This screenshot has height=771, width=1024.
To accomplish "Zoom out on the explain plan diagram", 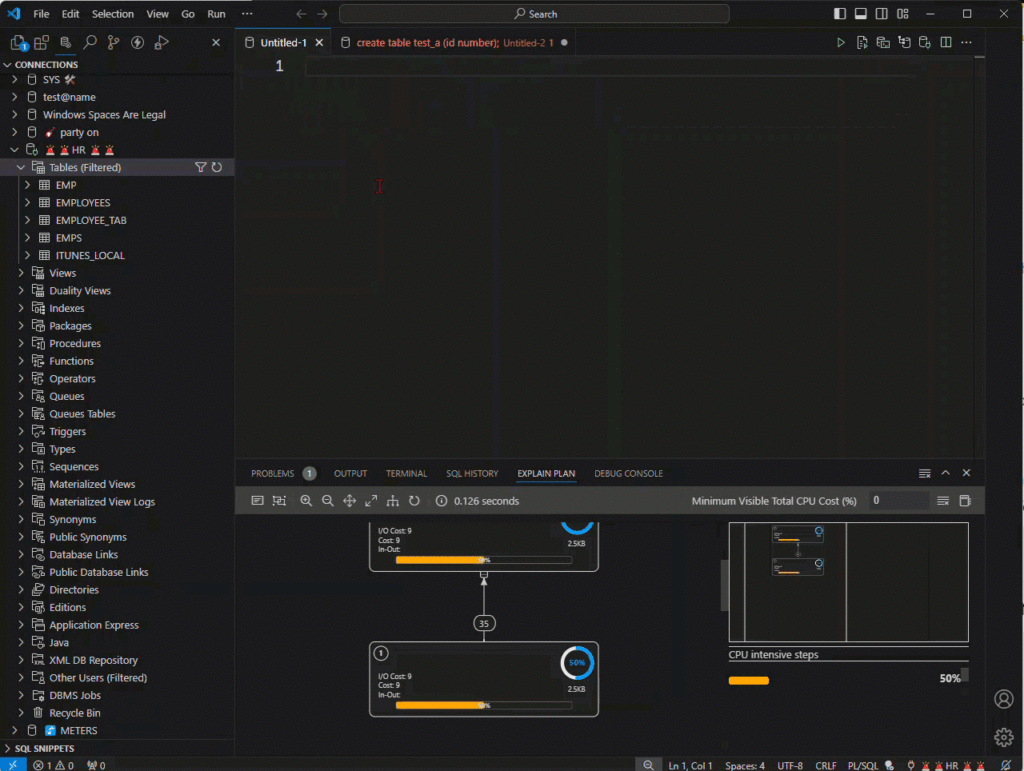I will pyautogui.click(x=327, y=501).
